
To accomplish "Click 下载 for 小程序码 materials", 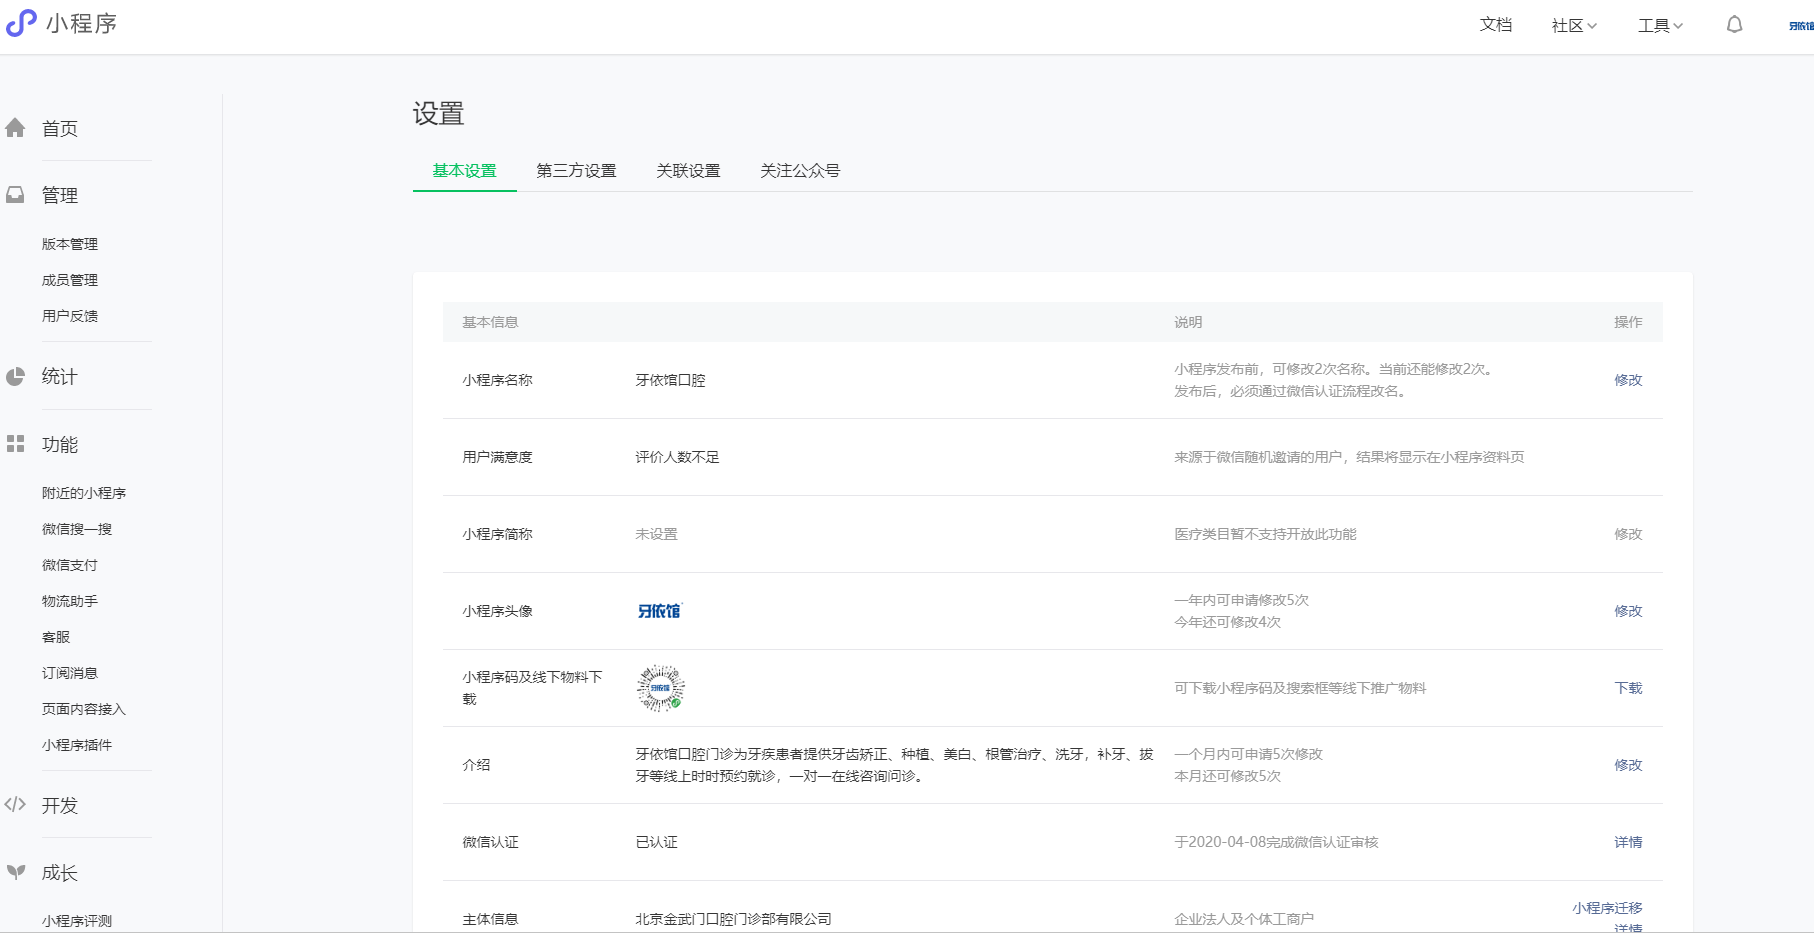I will [x=1628, y=688].
